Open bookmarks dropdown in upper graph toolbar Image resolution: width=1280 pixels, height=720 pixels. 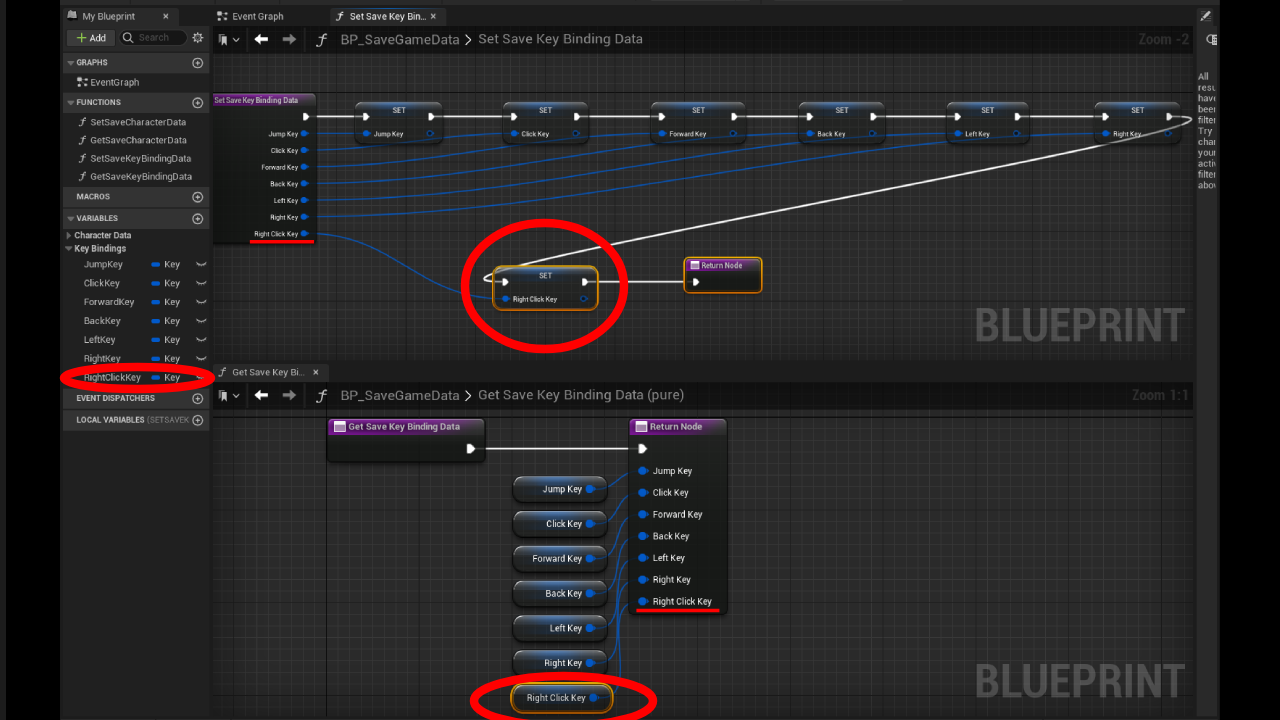point(229,39)
